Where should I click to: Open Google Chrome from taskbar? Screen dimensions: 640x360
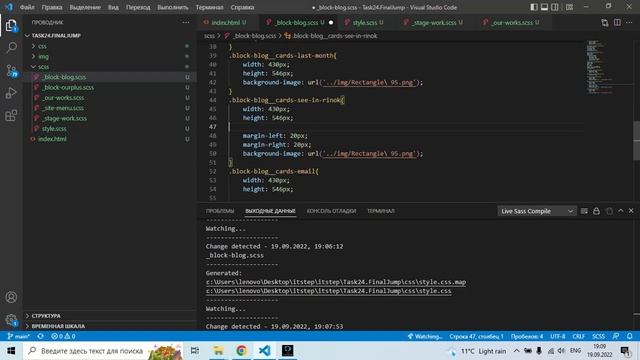pos(241,351)
